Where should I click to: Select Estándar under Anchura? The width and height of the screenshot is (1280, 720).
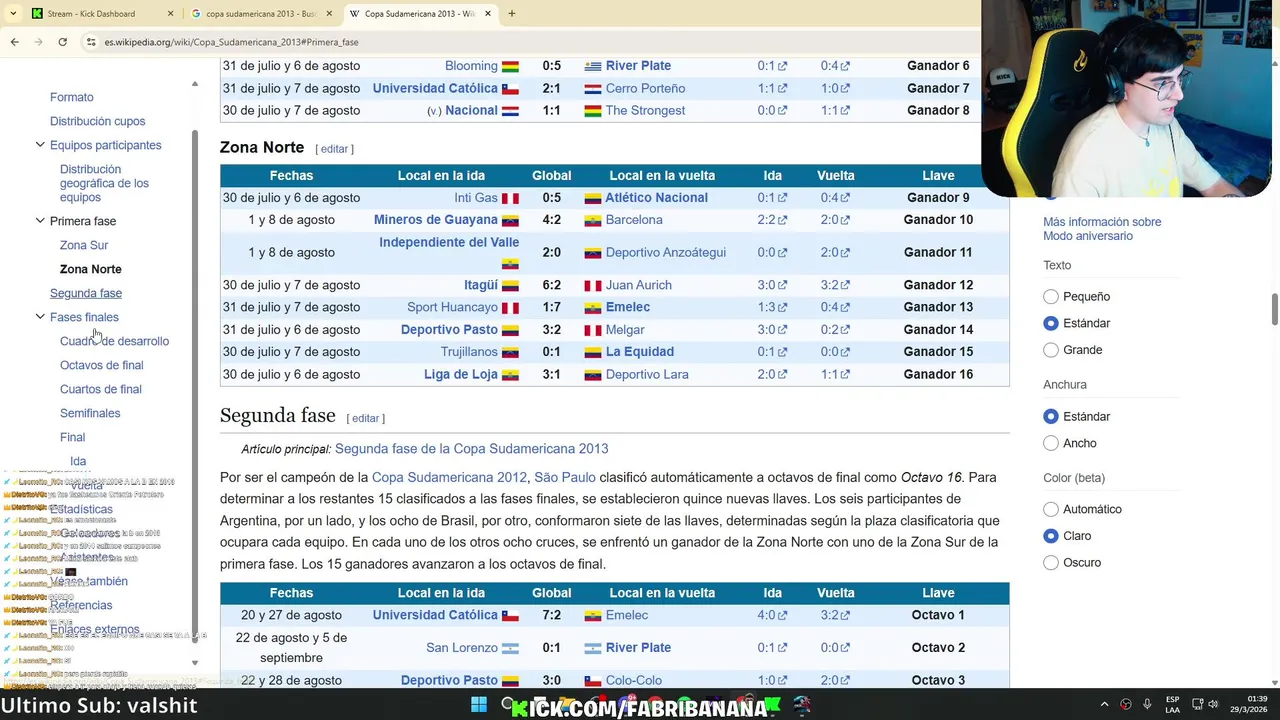pyautogui.click(x=1051, y=416)
